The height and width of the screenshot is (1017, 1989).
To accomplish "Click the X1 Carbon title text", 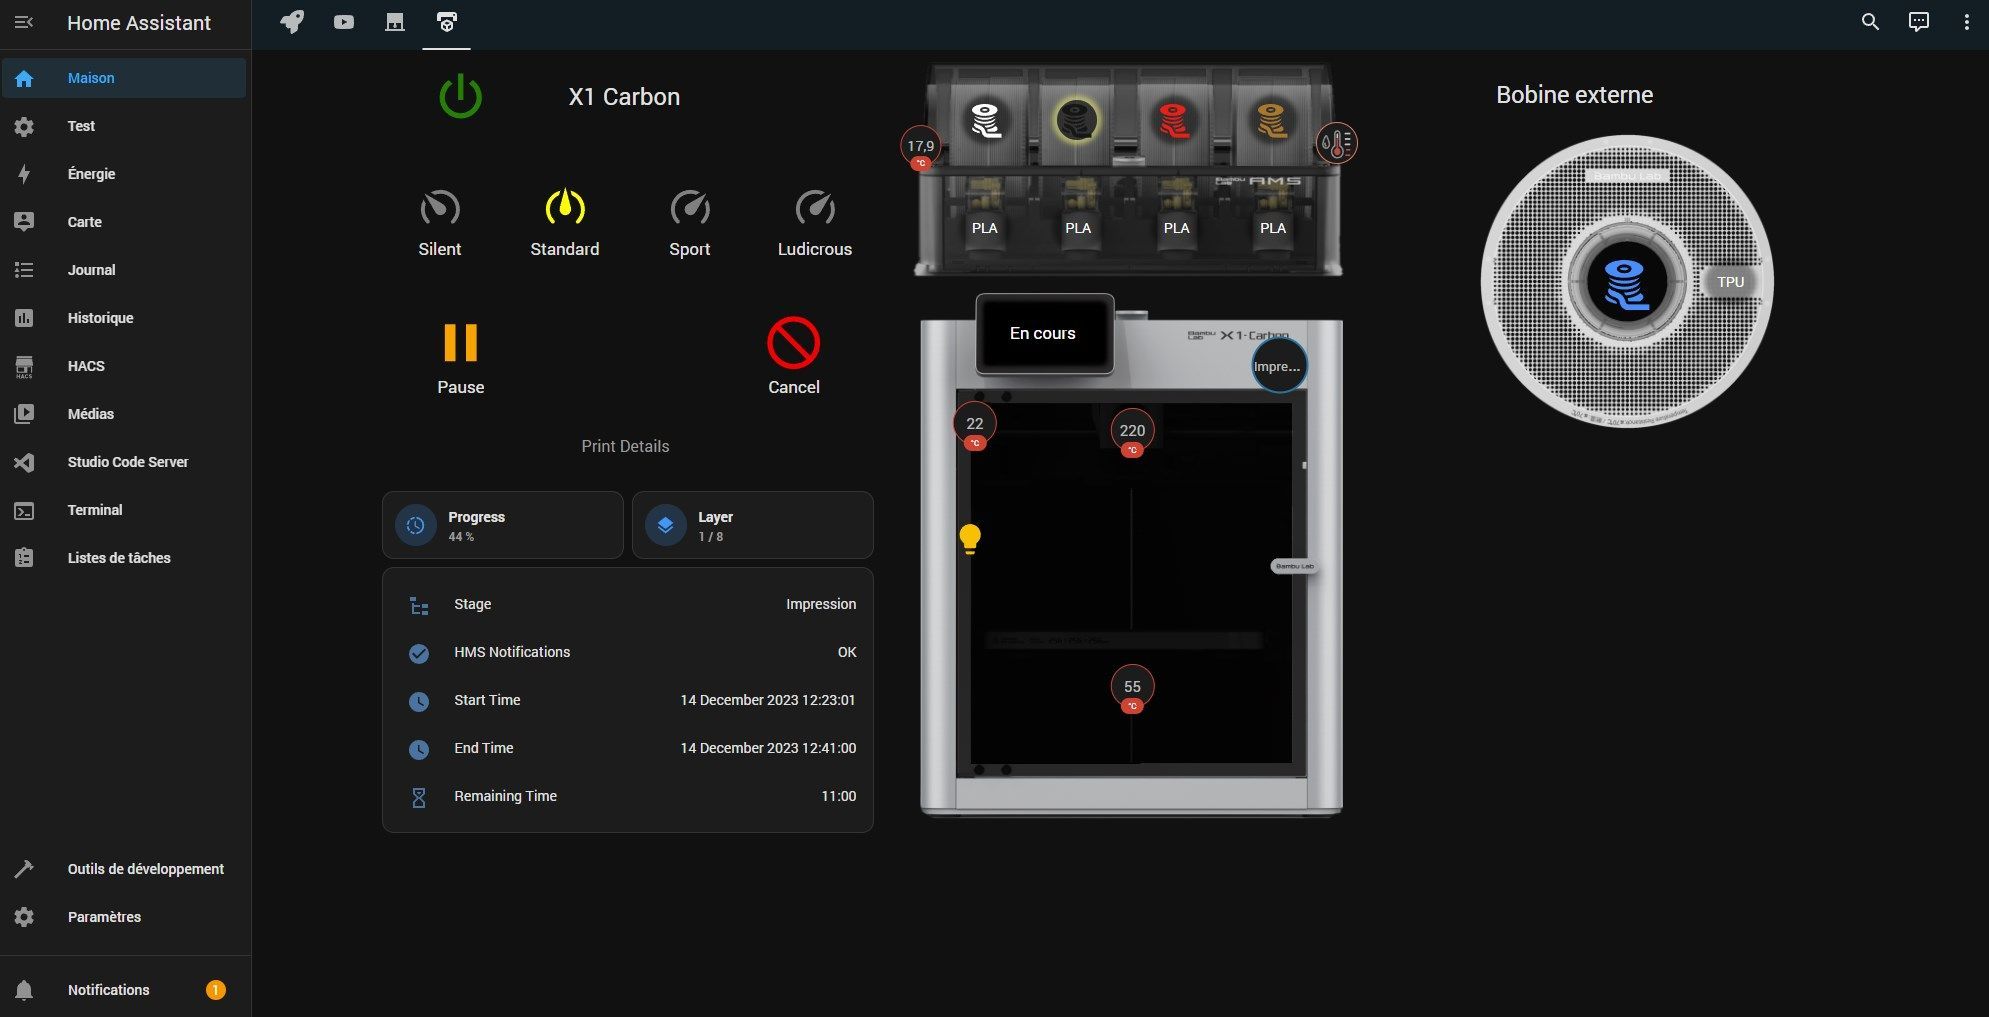I will (624, 97).
